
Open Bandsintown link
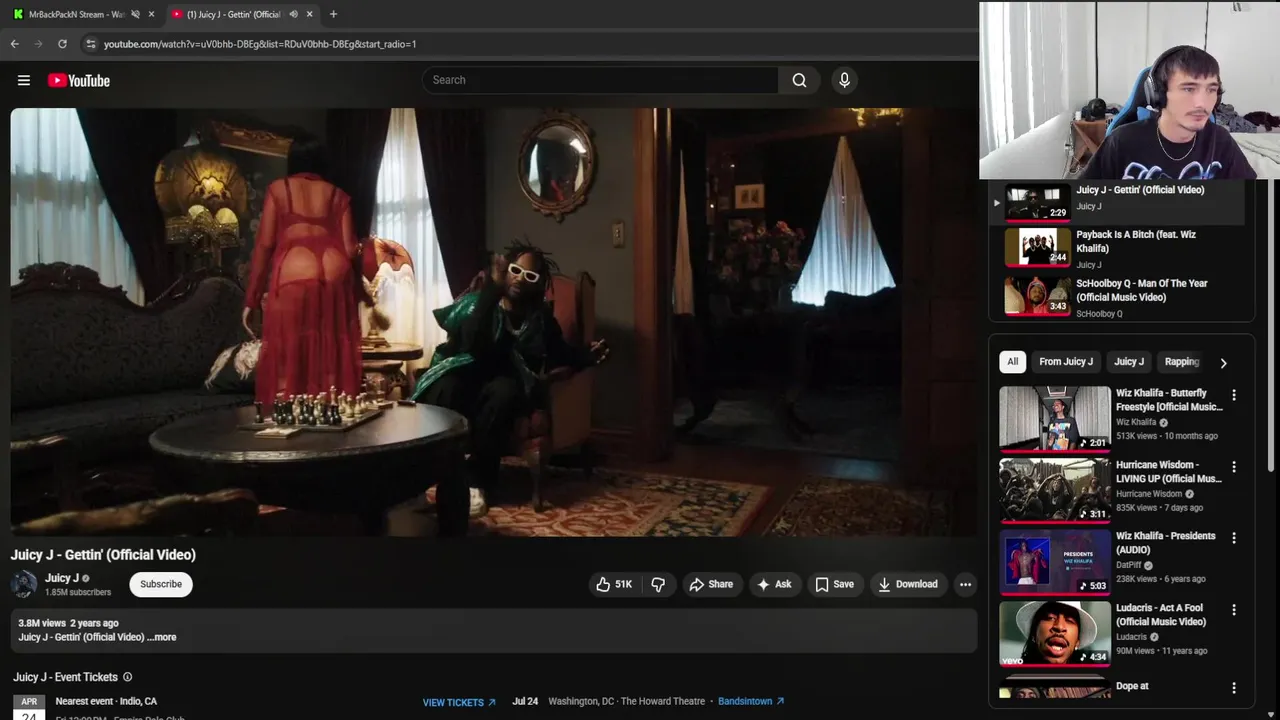751,701
